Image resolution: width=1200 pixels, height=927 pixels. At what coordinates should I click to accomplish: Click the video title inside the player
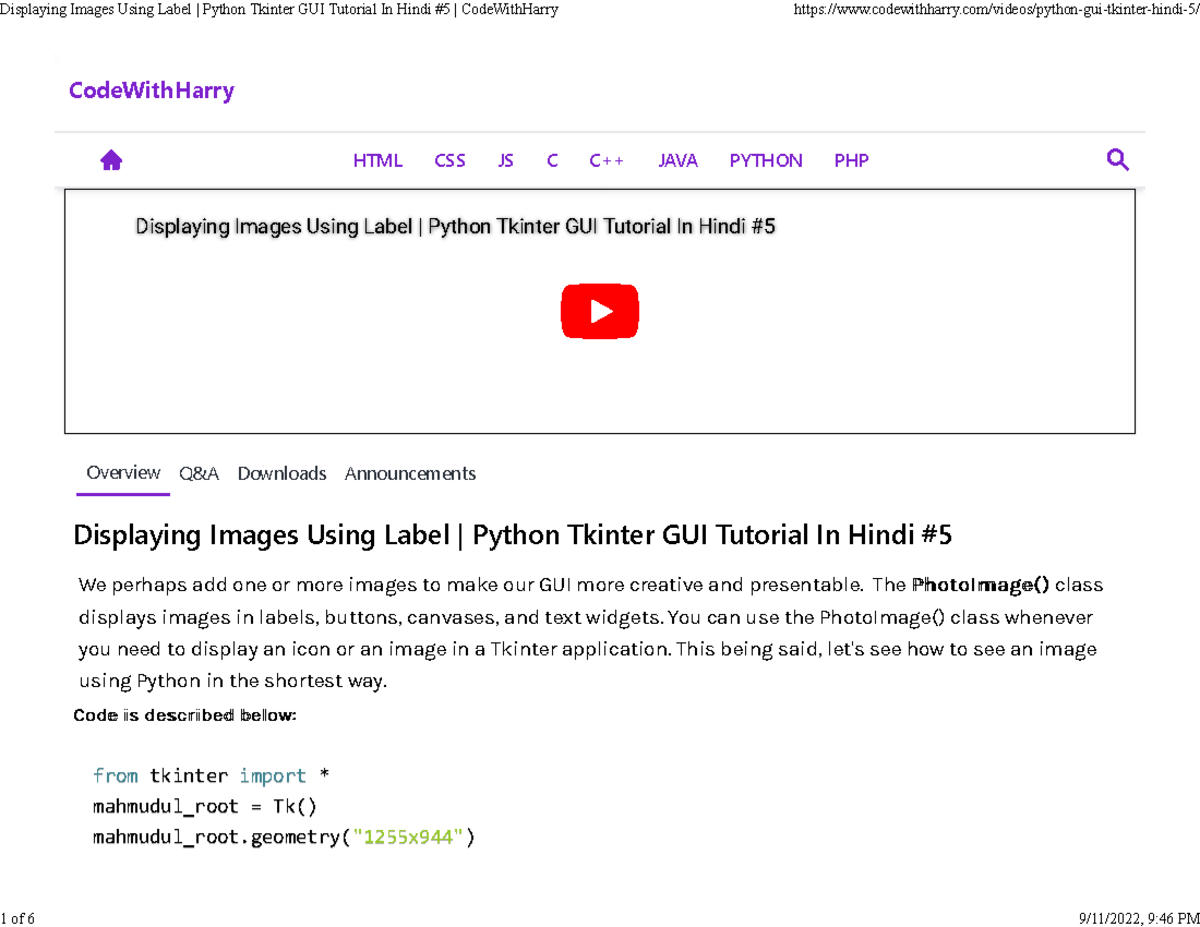pyautogui.click(x=455, y=227)
